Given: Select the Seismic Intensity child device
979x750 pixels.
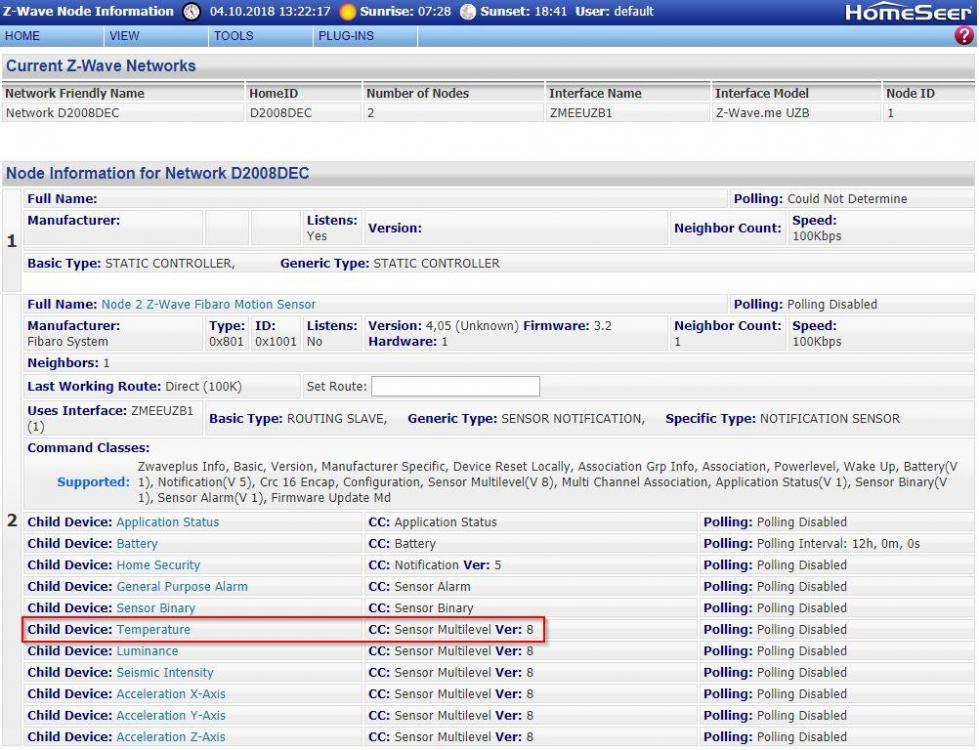Looking at the screenshot, I should [164, 673].
